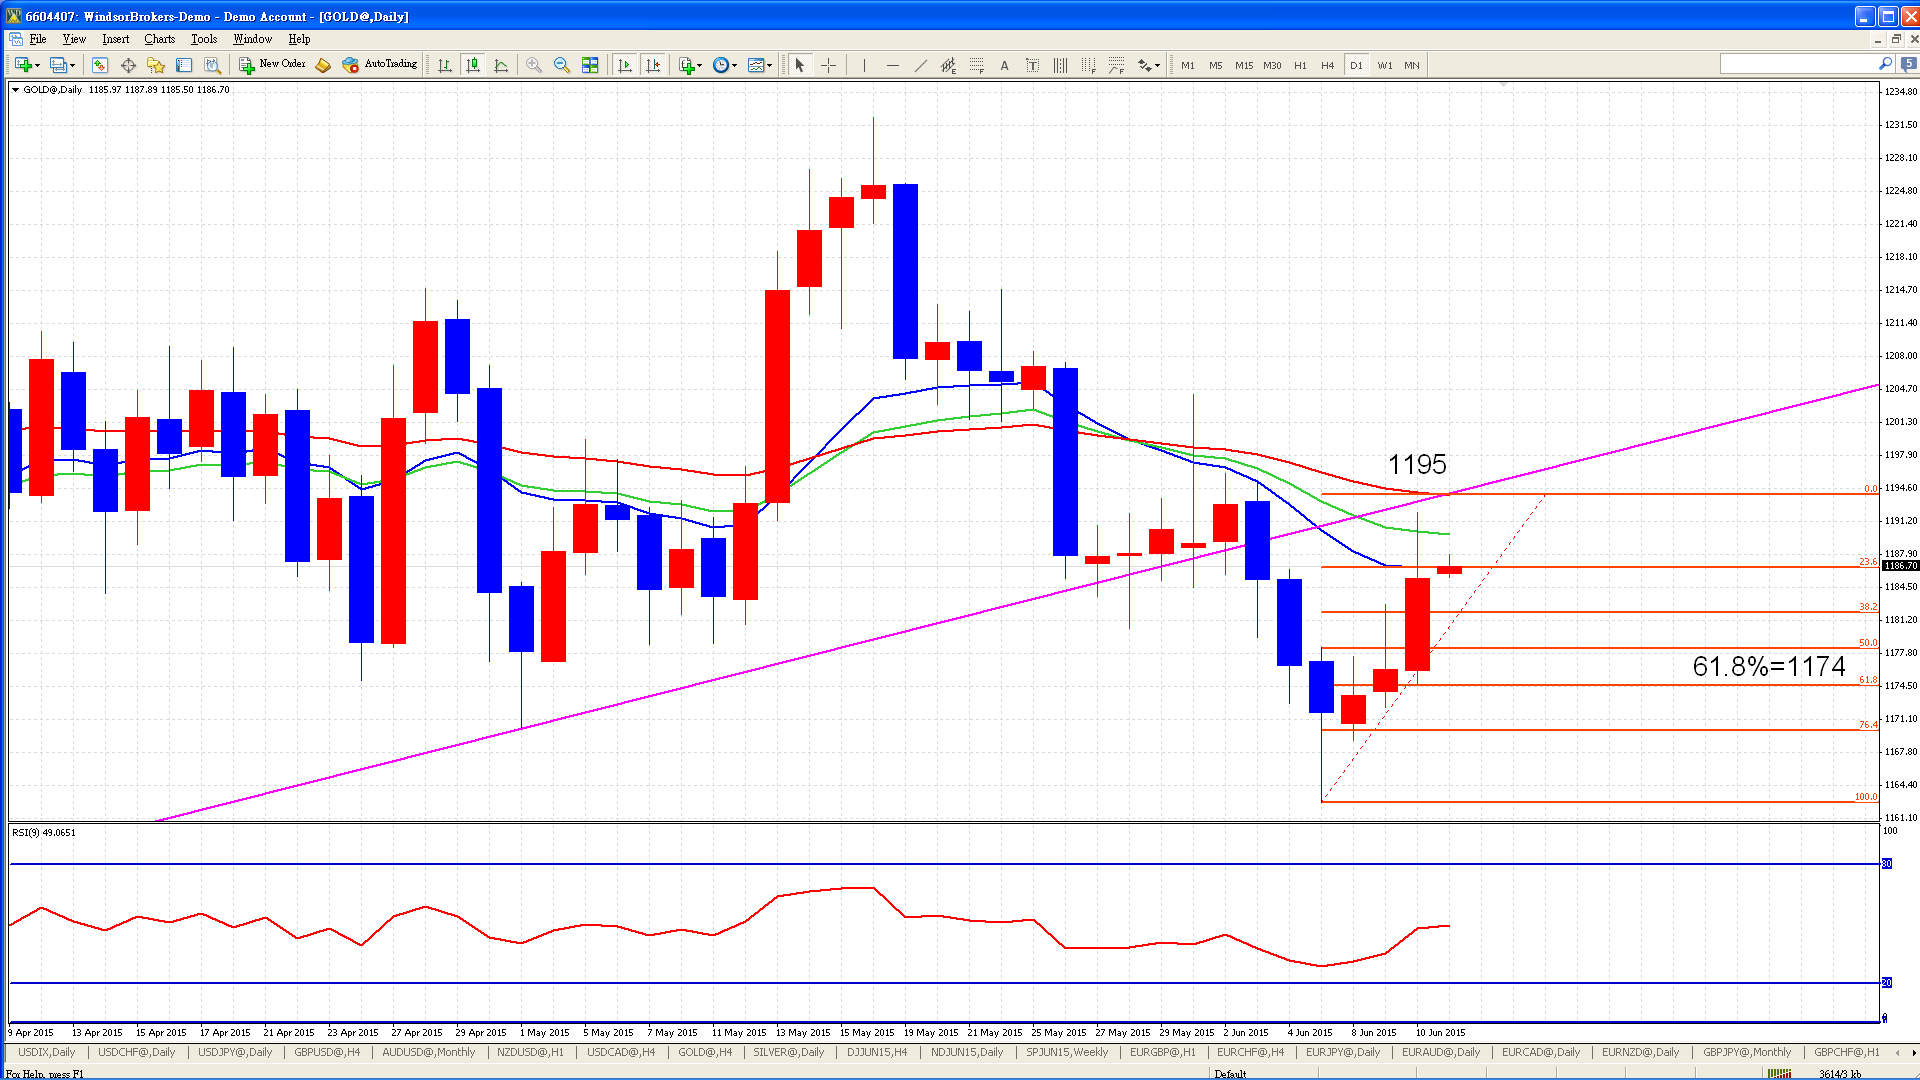Click the 3614/3 kb connection status
Image resolution: width=1920 pixels, height=1080 pixels.
click(x=1840, y=1074)
